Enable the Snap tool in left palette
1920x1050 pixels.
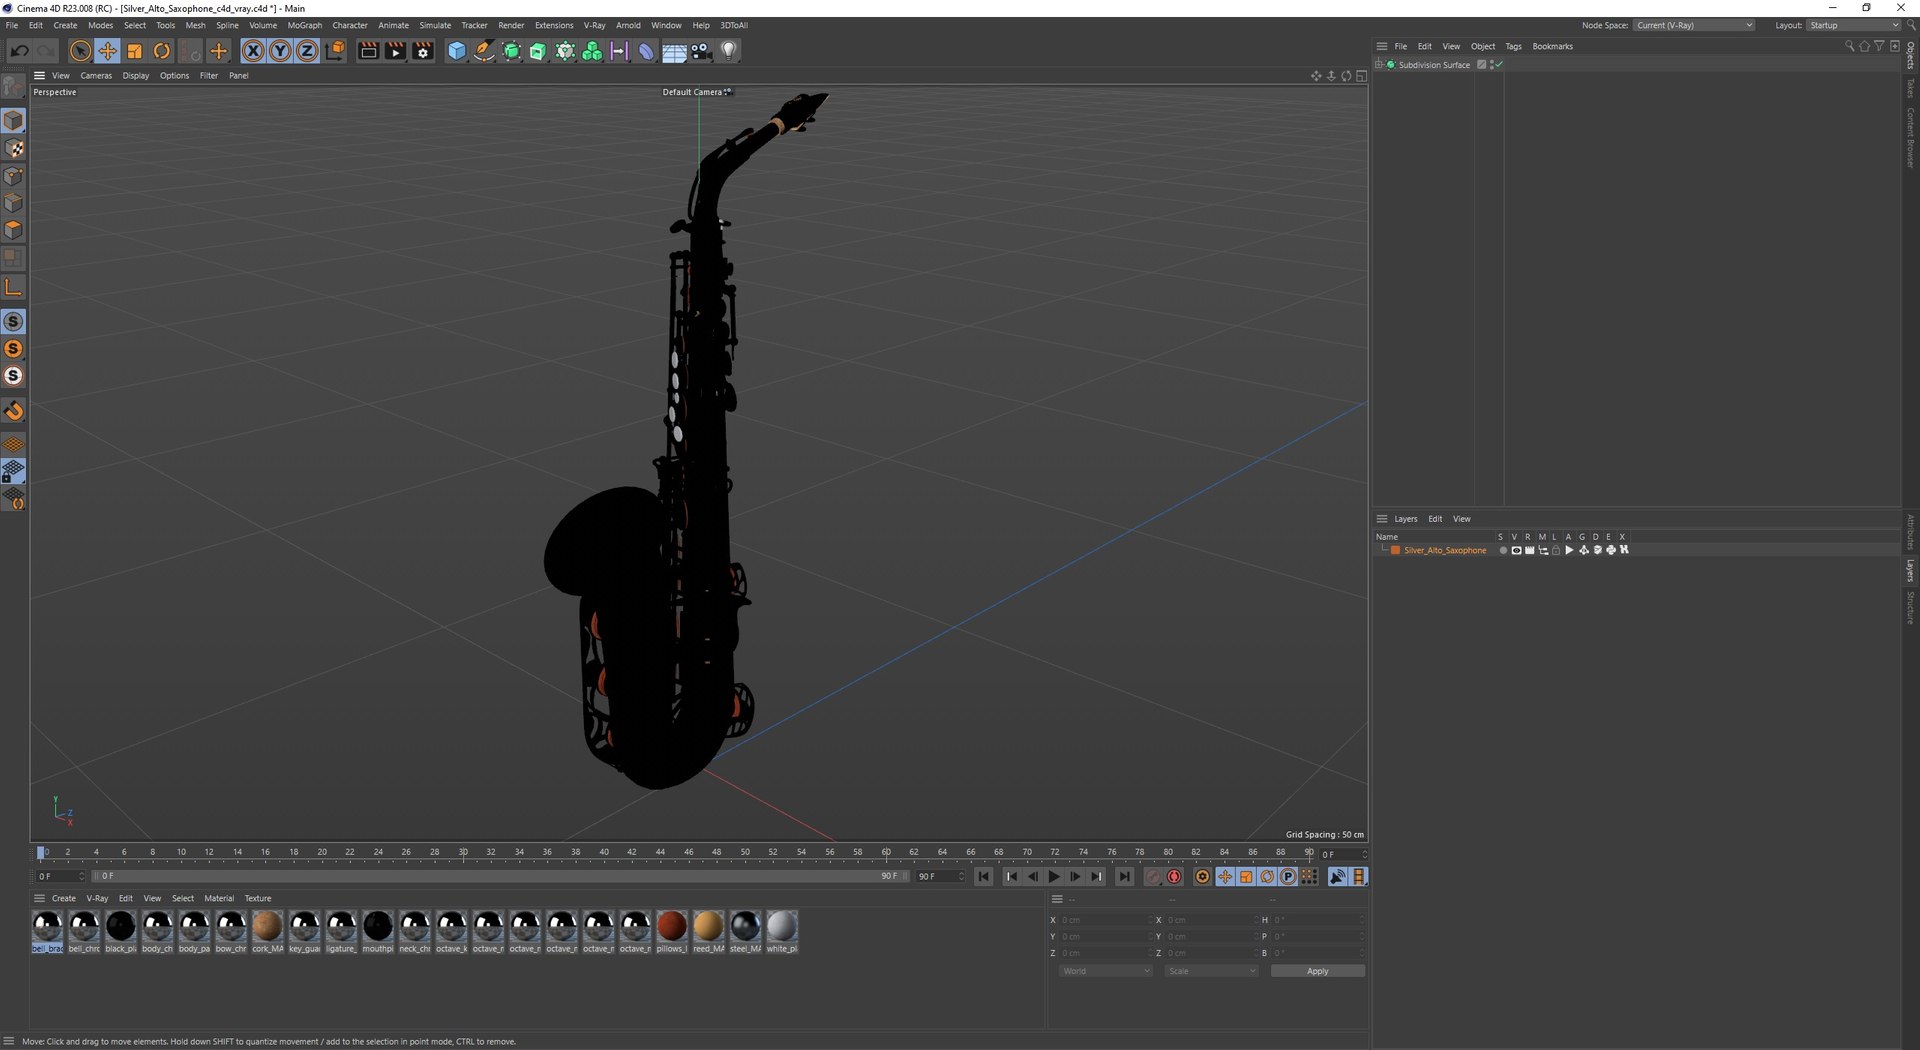pos(13,411)
